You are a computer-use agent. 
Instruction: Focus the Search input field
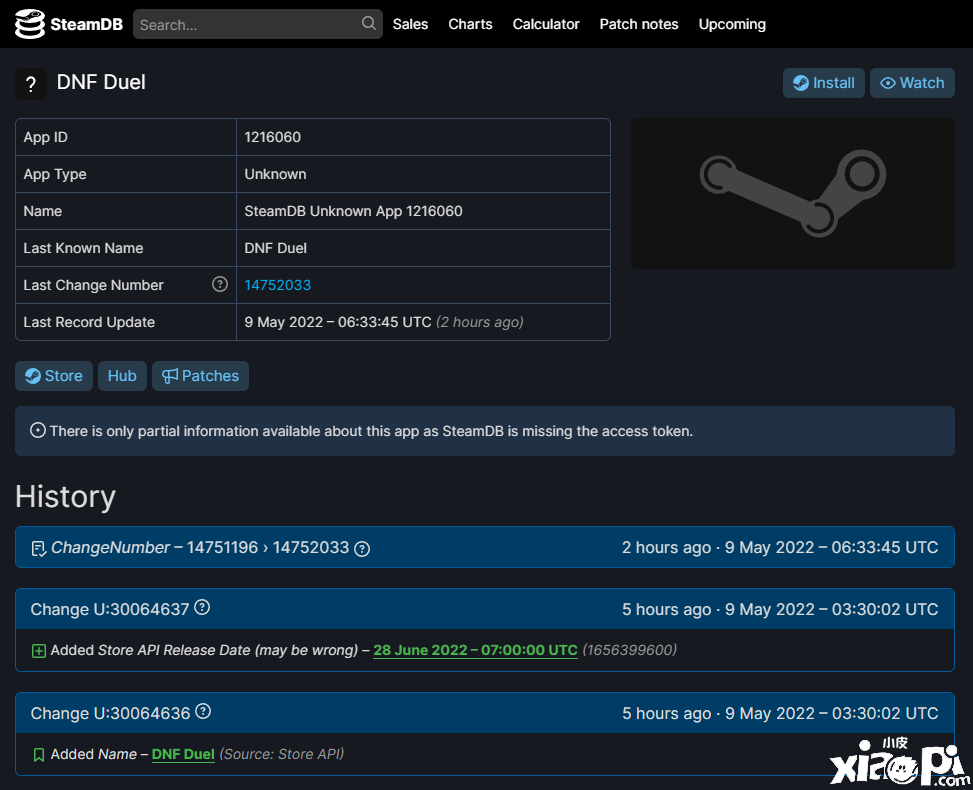click(x=258, y=24)
